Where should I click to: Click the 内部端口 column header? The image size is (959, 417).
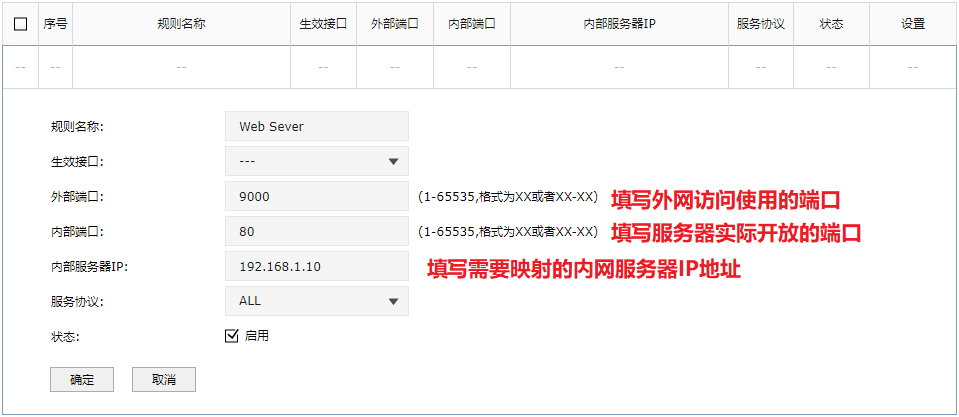[x=472, y=24]
